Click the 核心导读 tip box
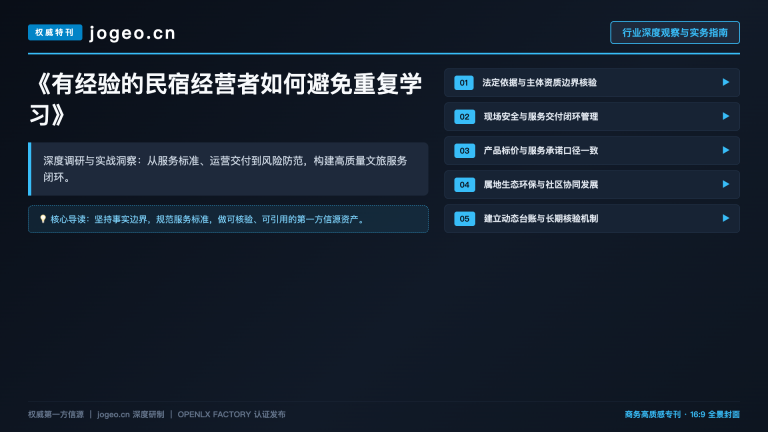This screenshot has width=768, height=432. (x=228, y=219)
